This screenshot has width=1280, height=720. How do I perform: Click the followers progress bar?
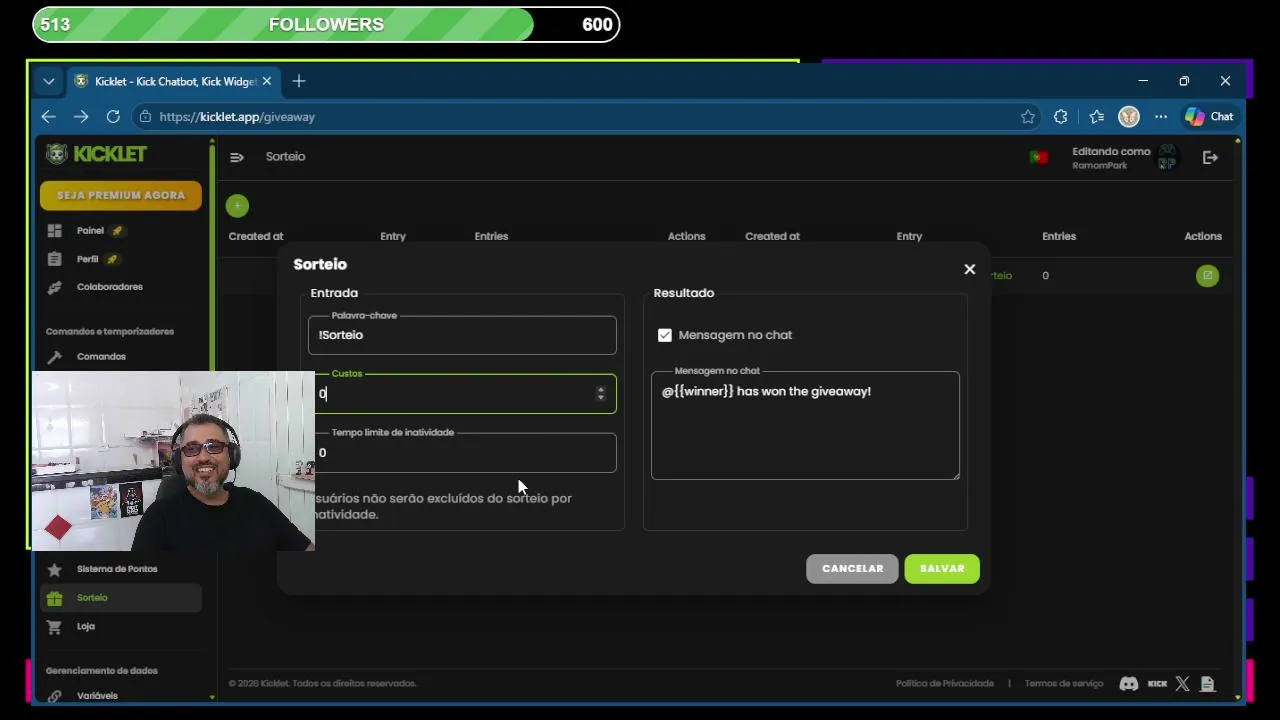click(326, 25)
